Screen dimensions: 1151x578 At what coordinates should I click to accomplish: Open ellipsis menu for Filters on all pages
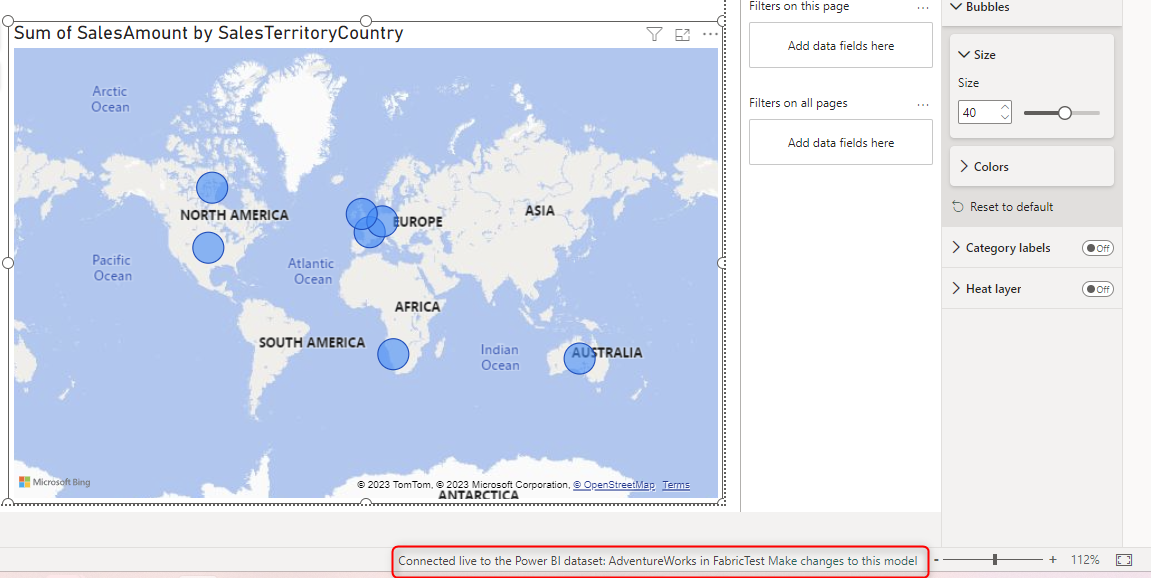pos(923,104)
